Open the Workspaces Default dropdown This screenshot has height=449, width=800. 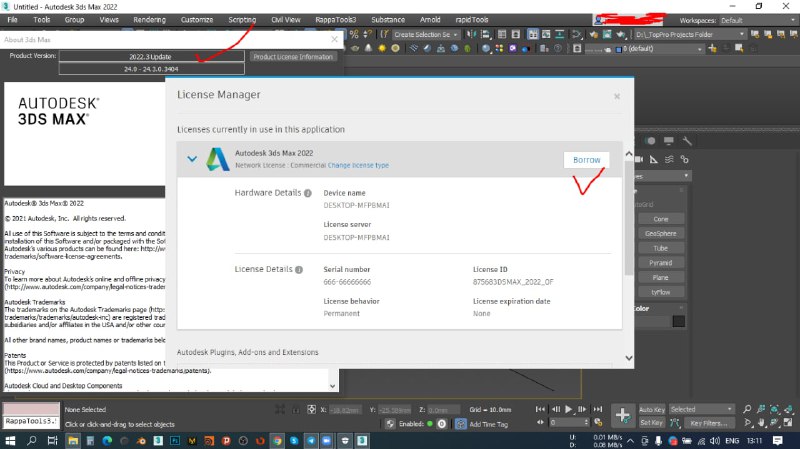coord(757,20)
